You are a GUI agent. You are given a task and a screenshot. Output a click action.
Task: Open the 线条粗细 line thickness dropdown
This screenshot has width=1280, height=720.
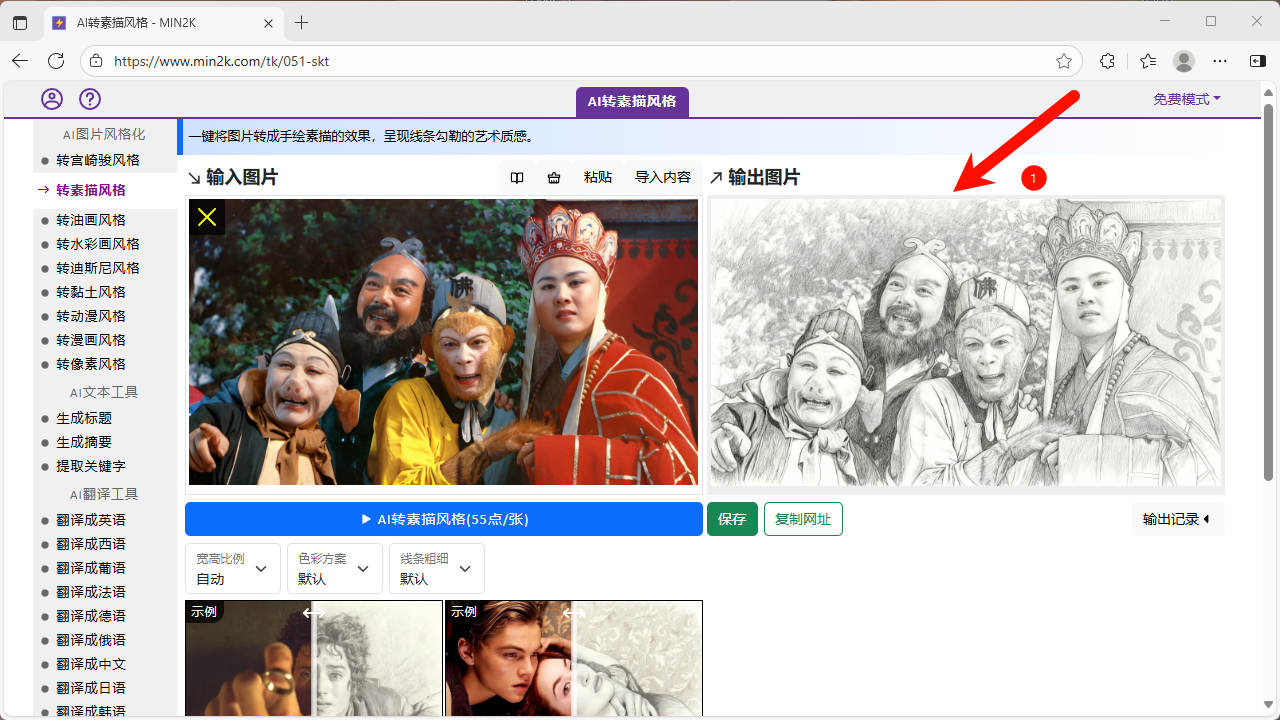pos(436,569)
